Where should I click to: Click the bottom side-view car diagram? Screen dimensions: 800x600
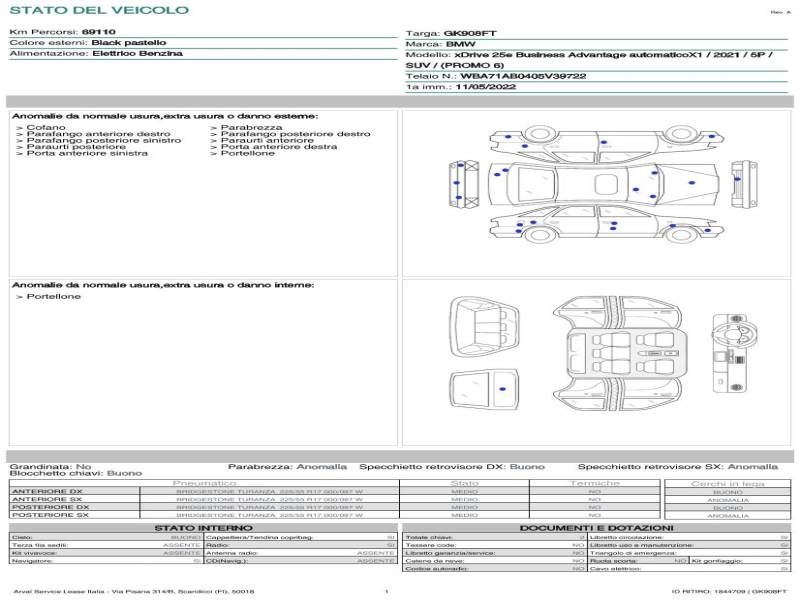[606, 223]
